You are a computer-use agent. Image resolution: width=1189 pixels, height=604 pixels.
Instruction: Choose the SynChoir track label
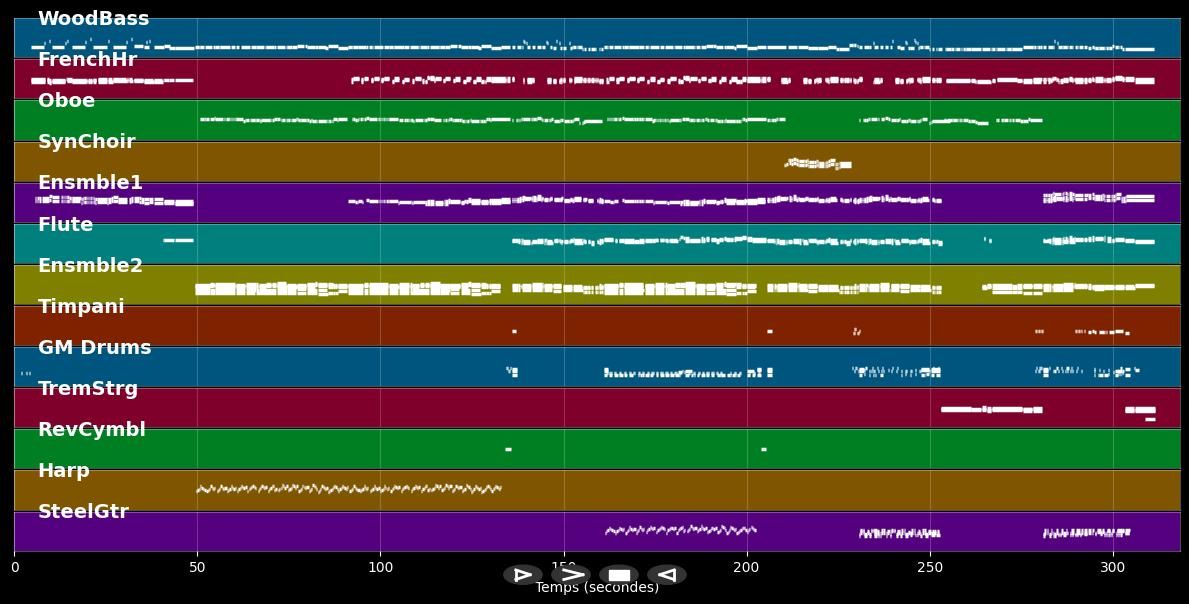point(86,142)
